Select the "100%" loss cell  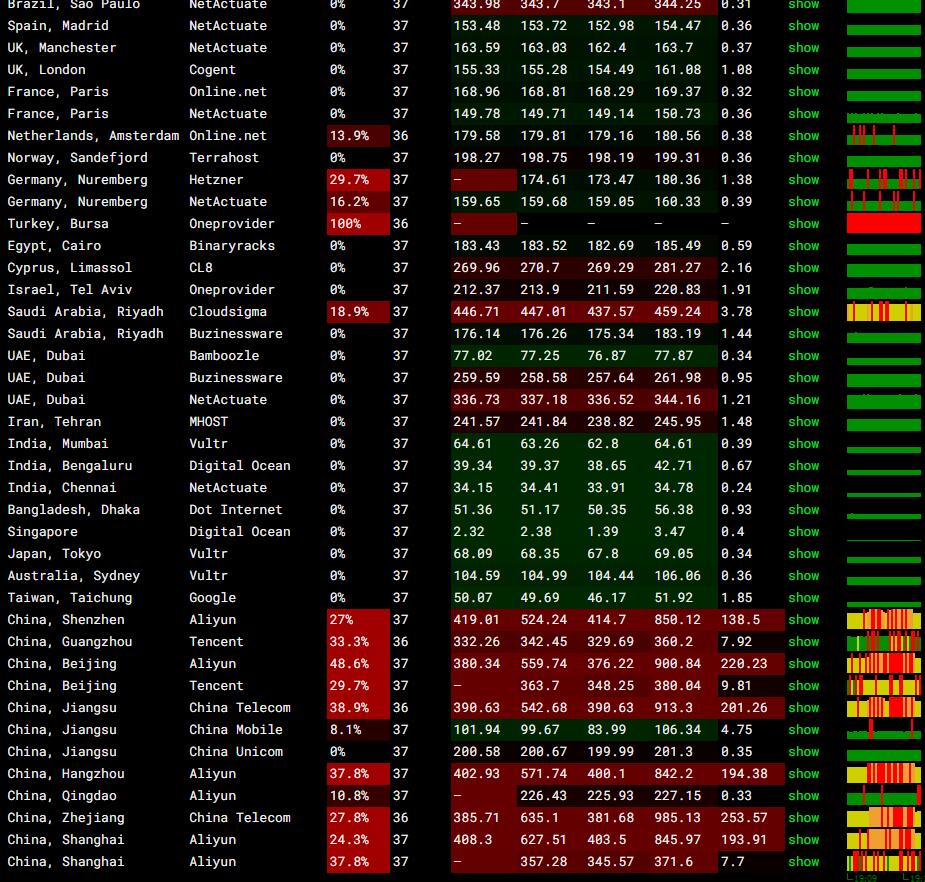[358, 224]
